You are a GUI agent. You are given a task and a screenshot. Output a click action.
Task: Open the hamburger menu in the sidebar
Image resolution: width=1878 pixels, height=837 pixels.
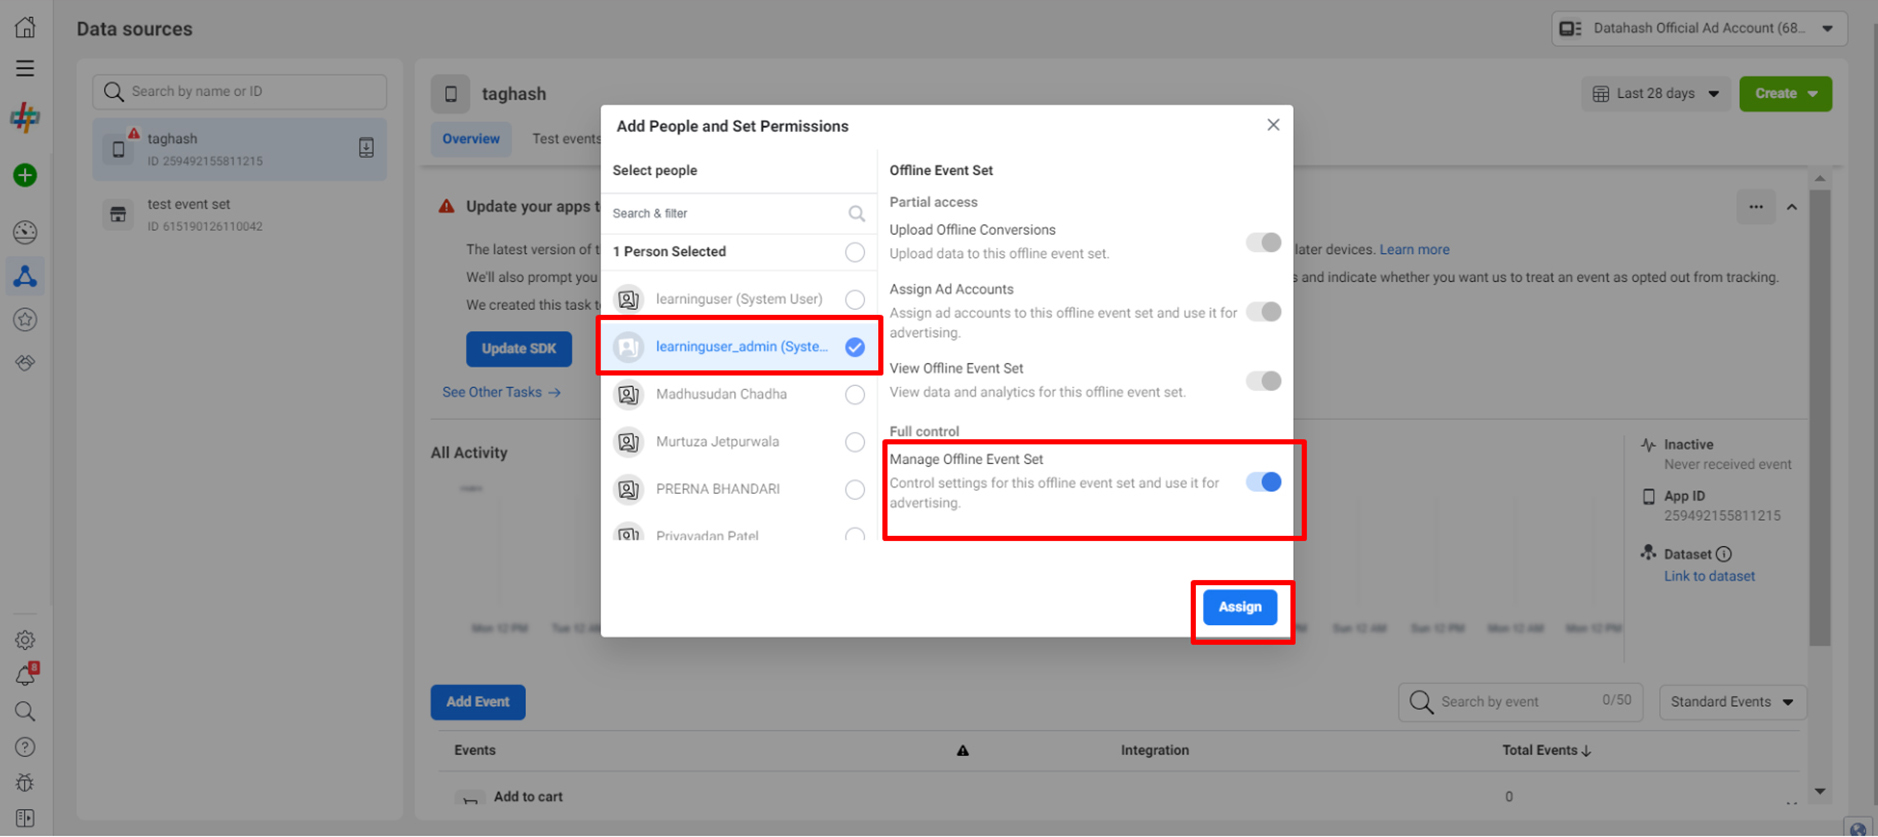(x=25, y=68)
